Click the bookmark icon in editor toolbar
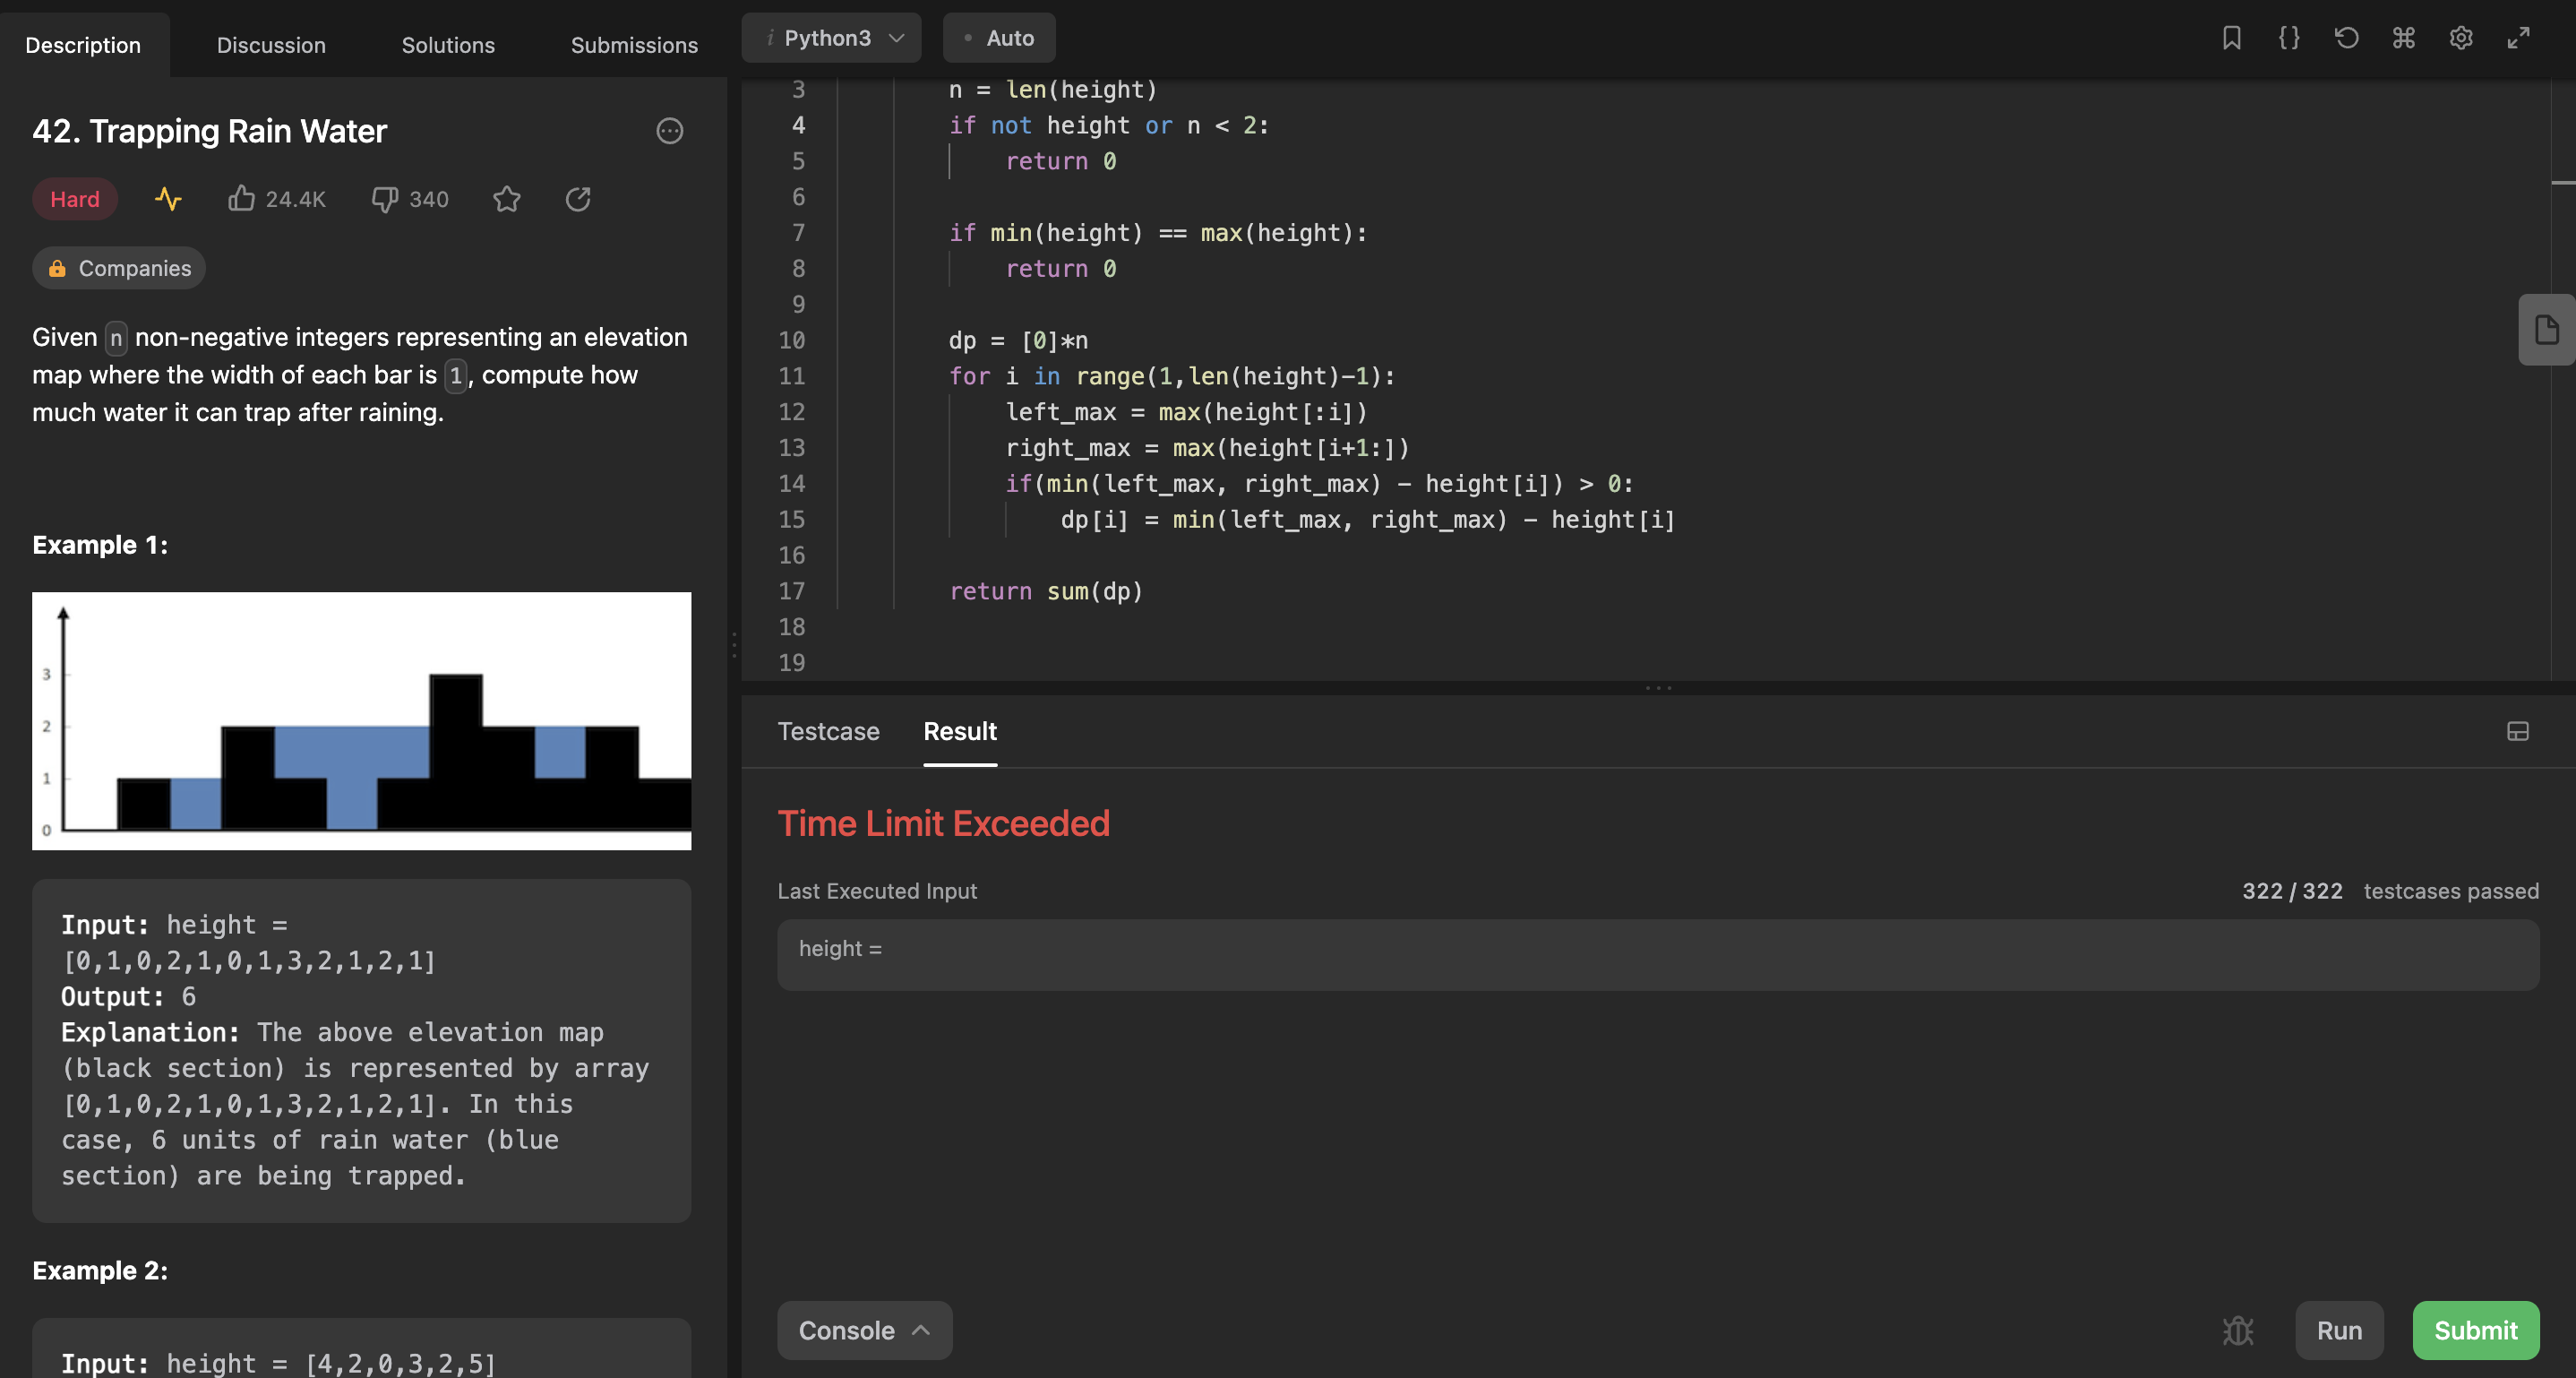The width and height of the screenshot is (2576, 1378). (2231, 38)
